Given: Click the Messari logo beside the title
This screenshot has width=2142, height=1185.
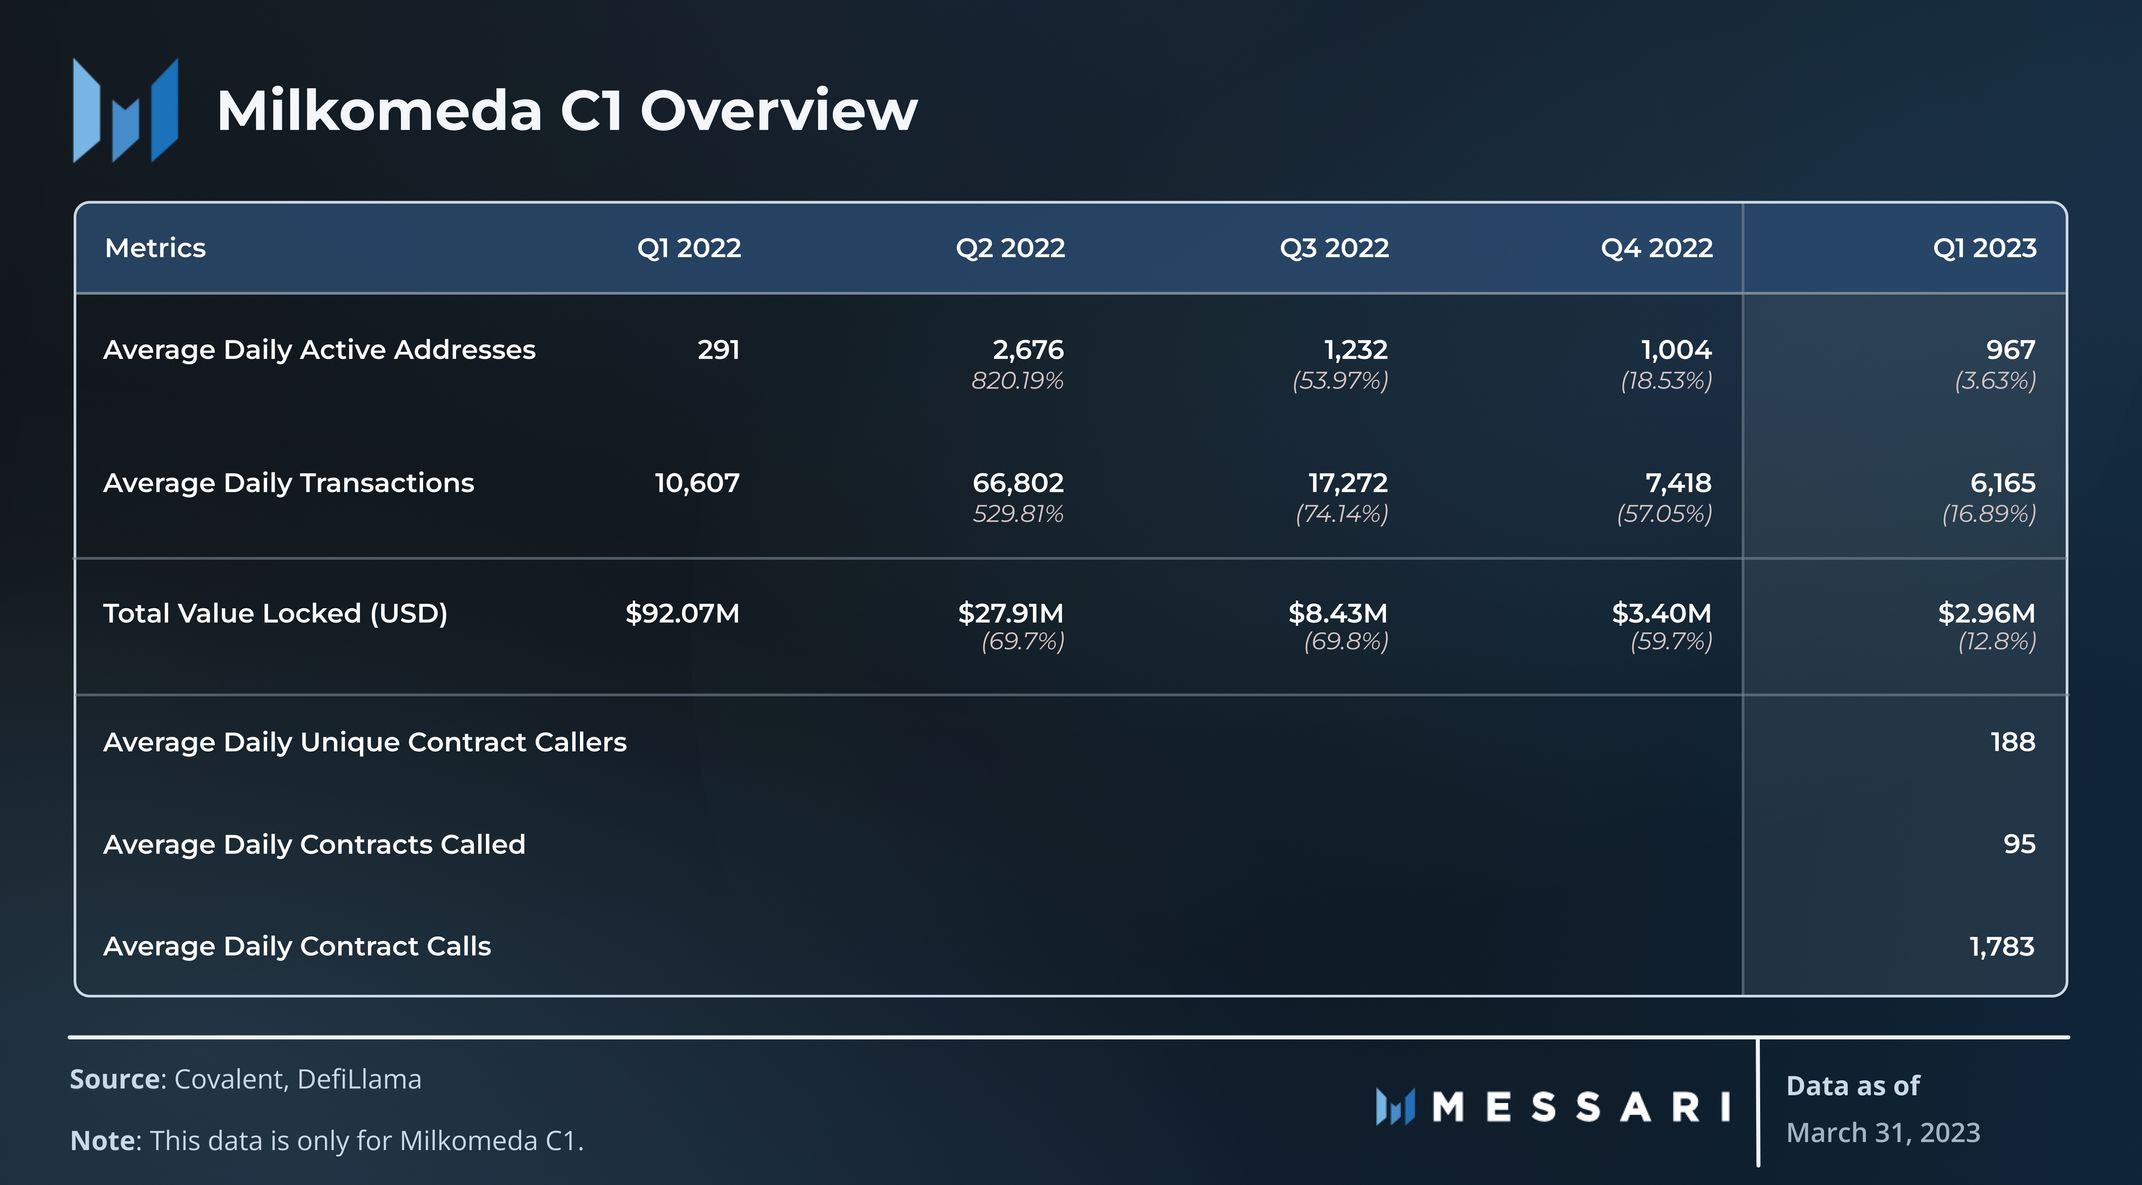Looking at the screenshot, I should [x=125, y=110].
